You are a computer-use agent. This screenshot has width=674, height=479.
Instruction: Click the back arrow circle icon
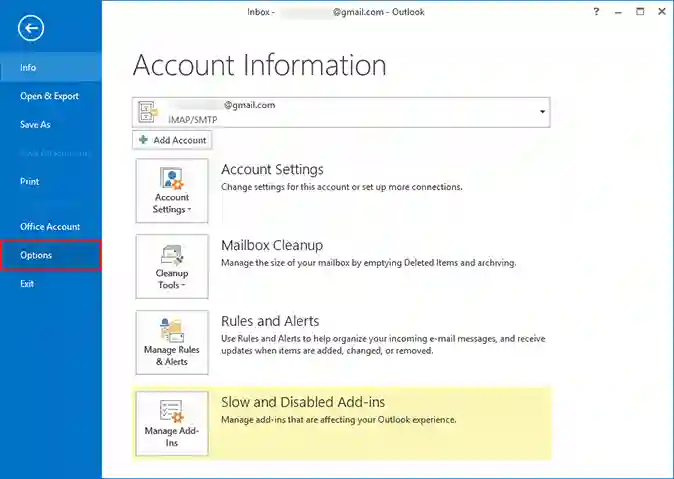(31, 28)
